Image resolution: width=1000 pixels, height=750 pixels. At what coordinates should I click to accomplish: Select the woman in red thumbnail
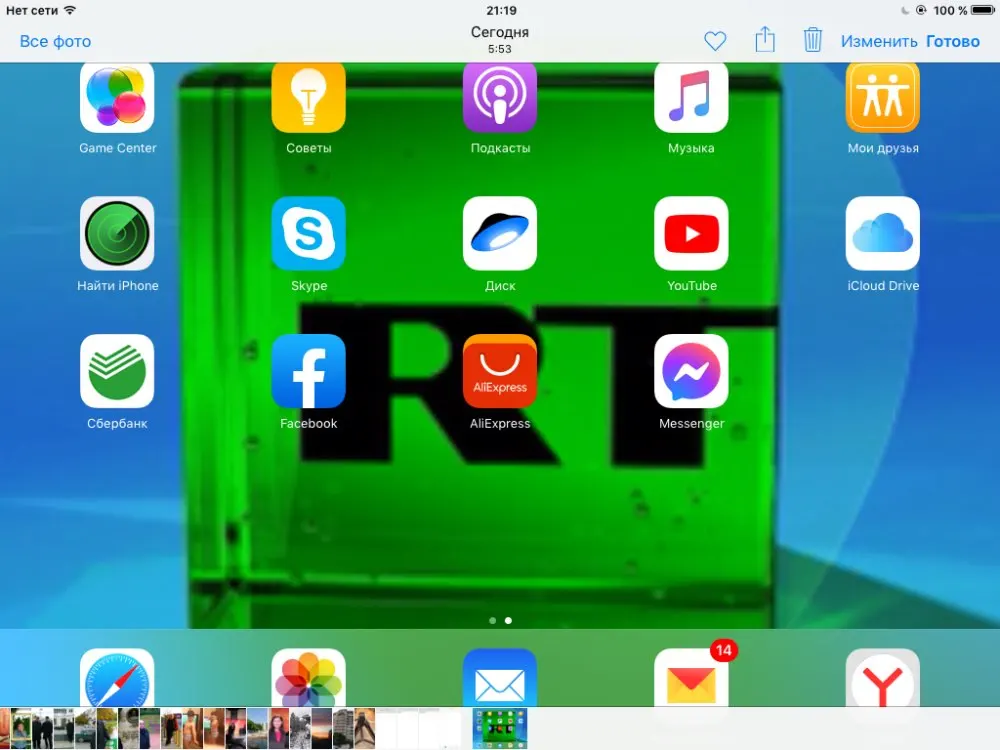[x=279, y=728]
